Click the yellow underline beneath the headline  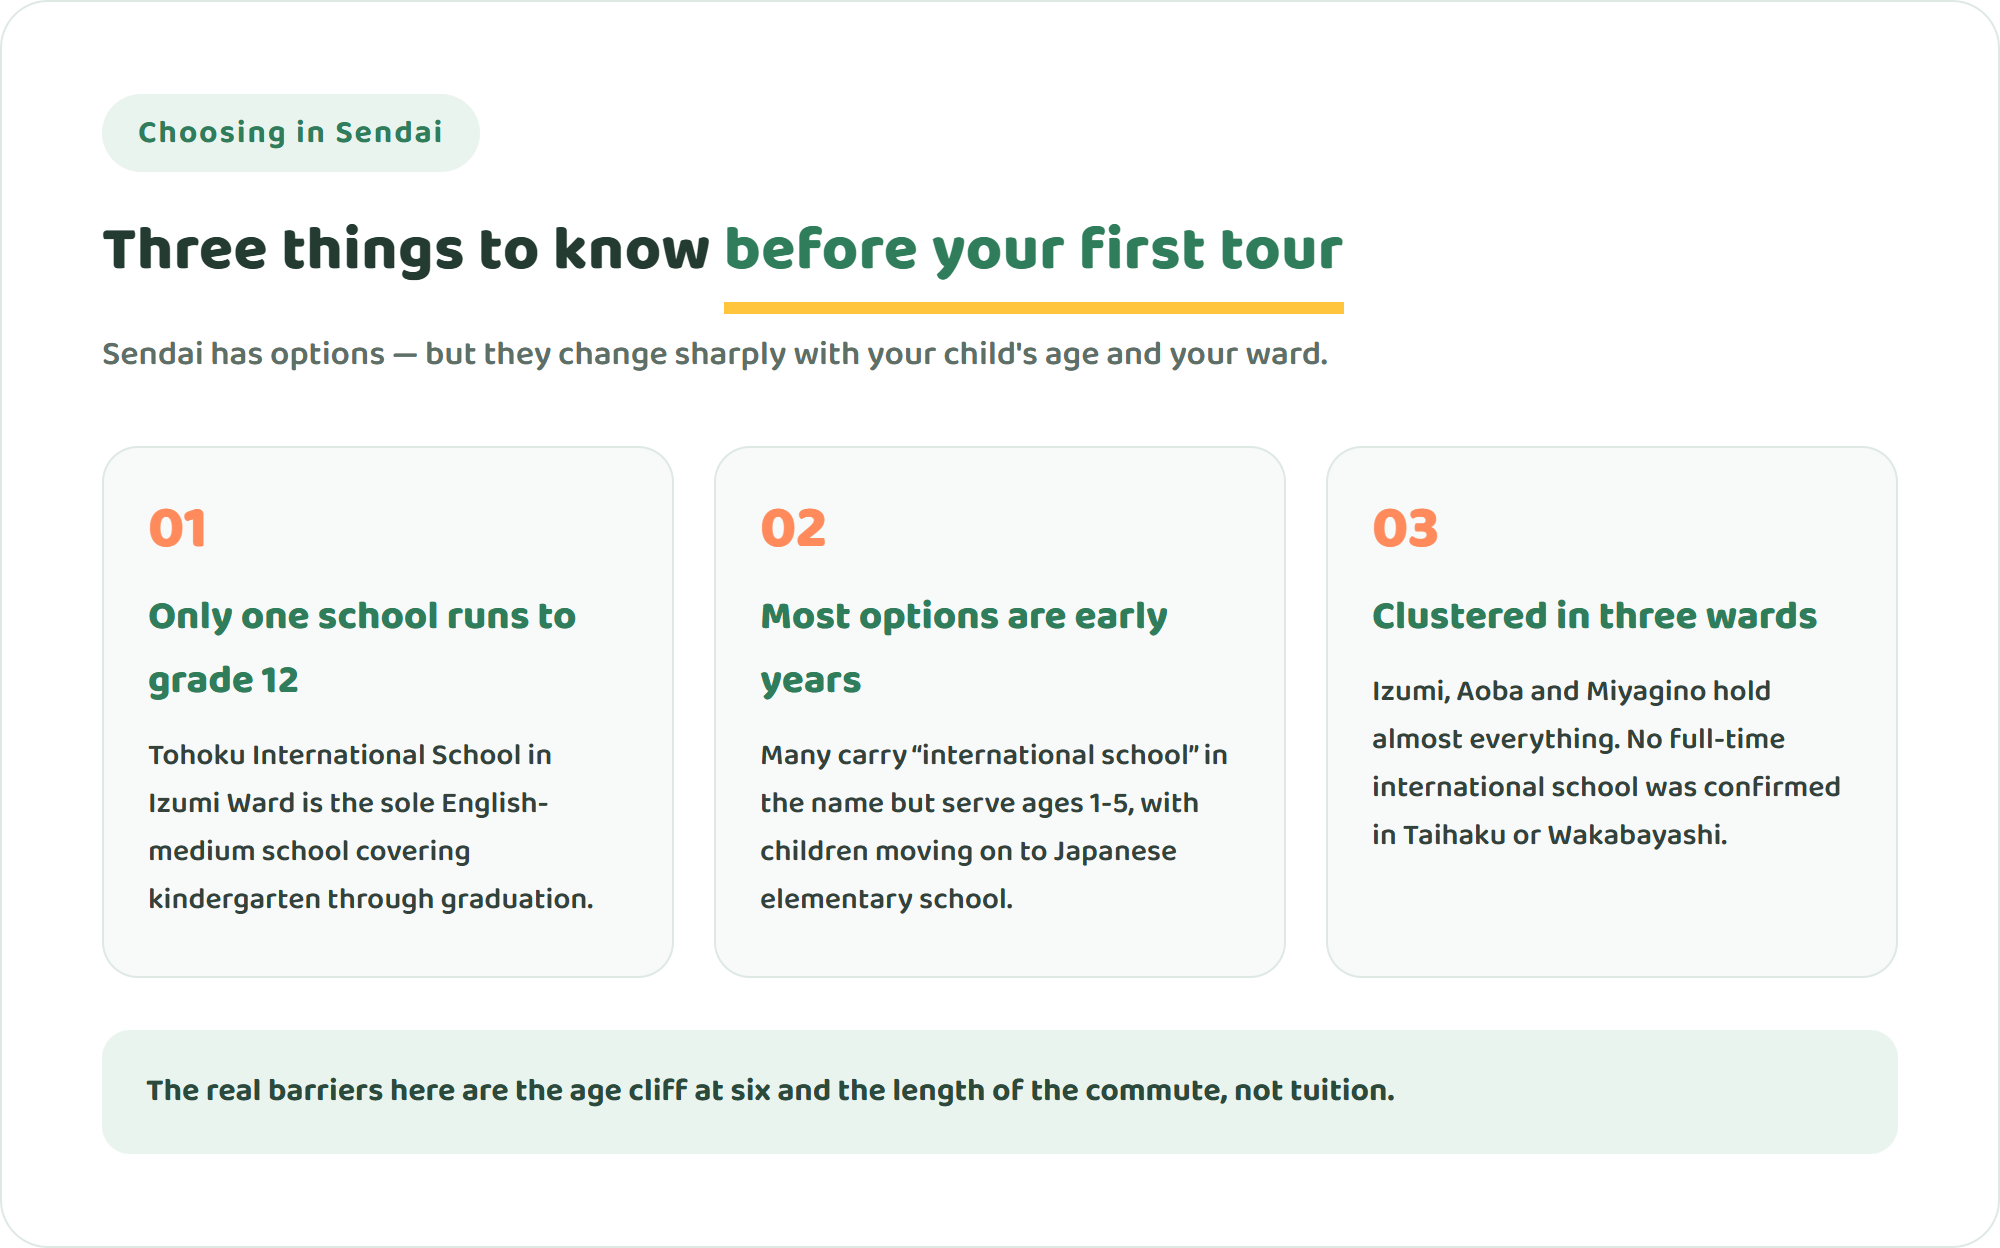click(1033, 308)
